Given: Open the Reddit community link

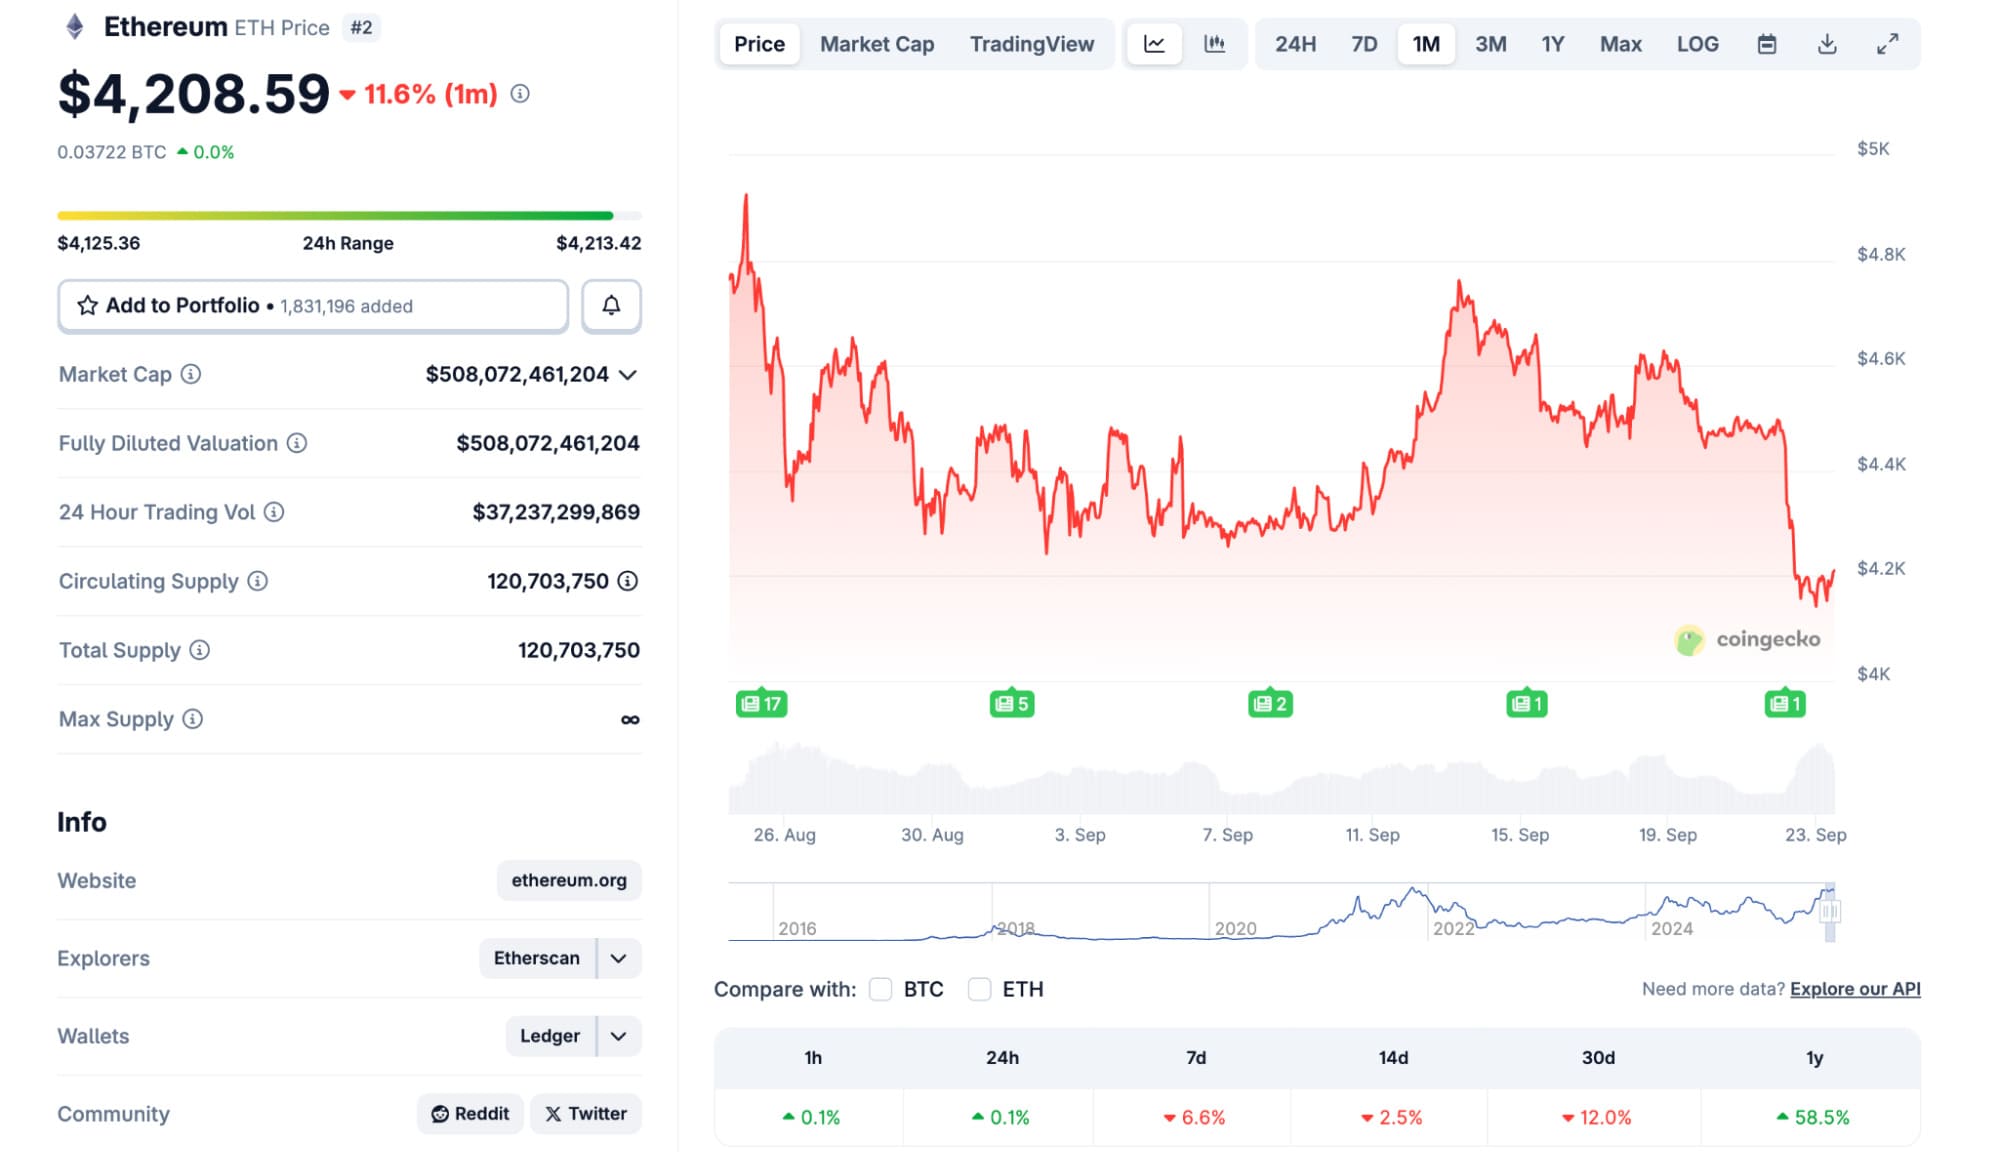Looking at the screenshot, I should [470, 1114].
